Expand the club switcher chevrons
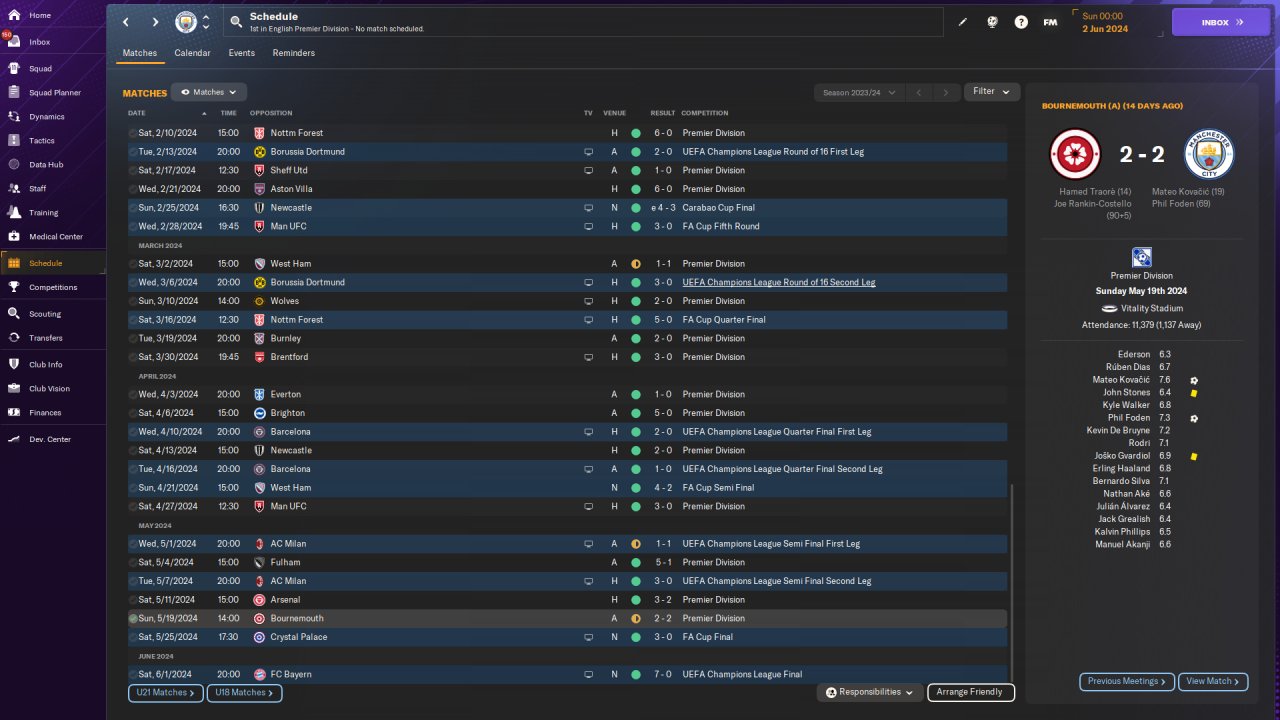Viewport: 1280px width, 720px height. click(x=206, y=22)
